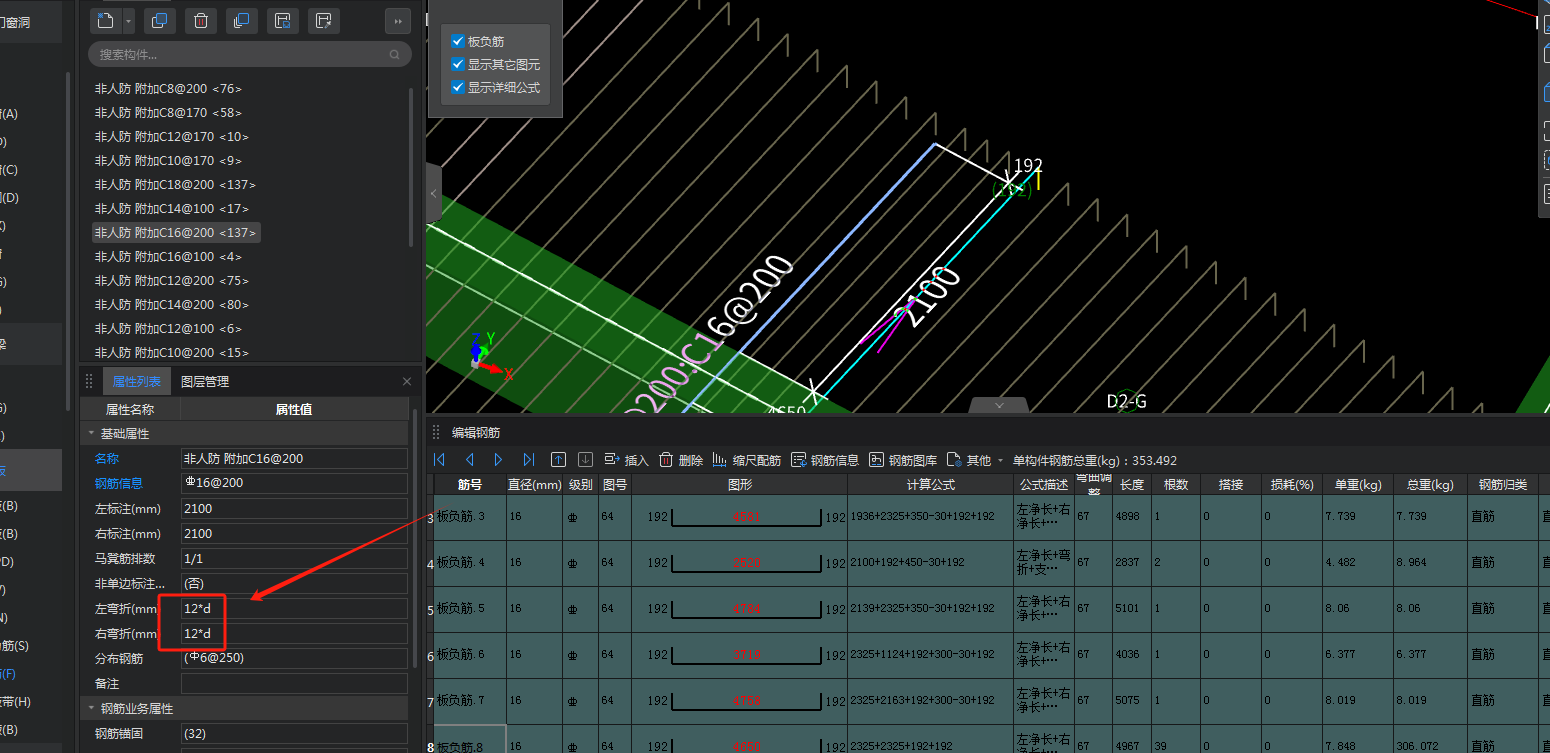Toggle the 显示详细公式 checkbox
Image resolution: width=1550 pixels, height=753 pixels.
click(458, 87)
